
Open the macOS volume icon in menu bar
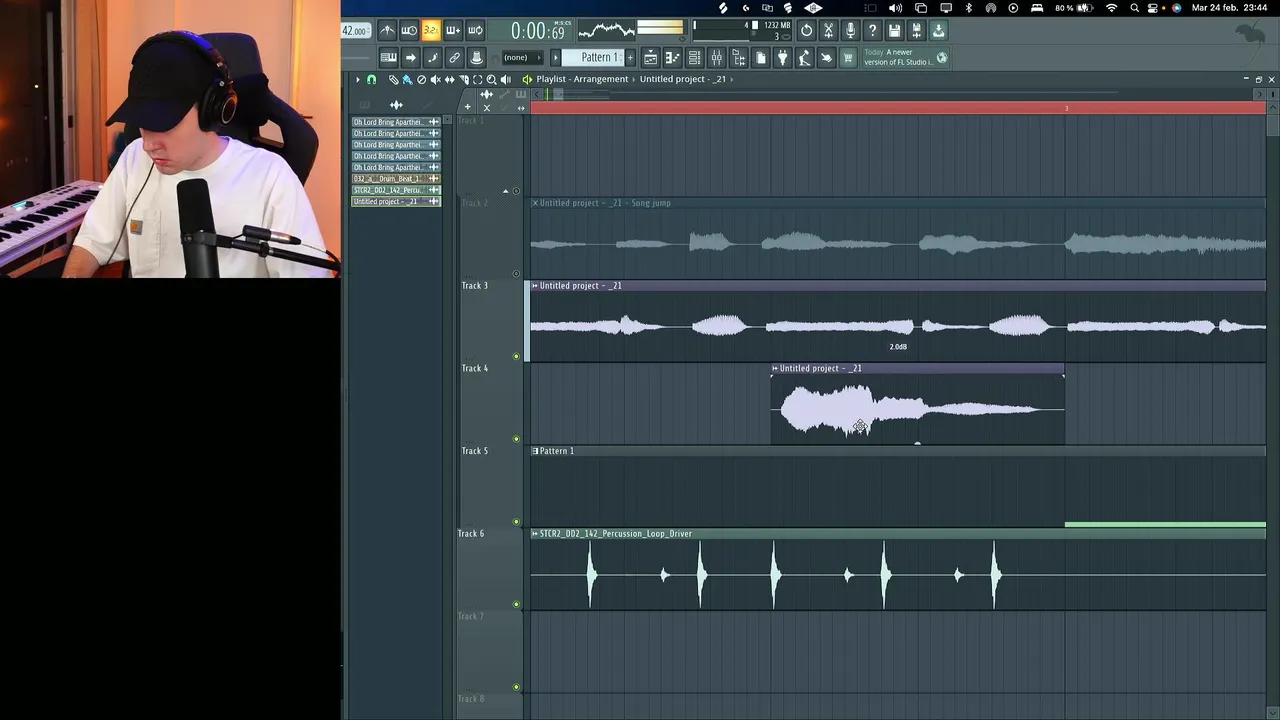click(895, 8)
